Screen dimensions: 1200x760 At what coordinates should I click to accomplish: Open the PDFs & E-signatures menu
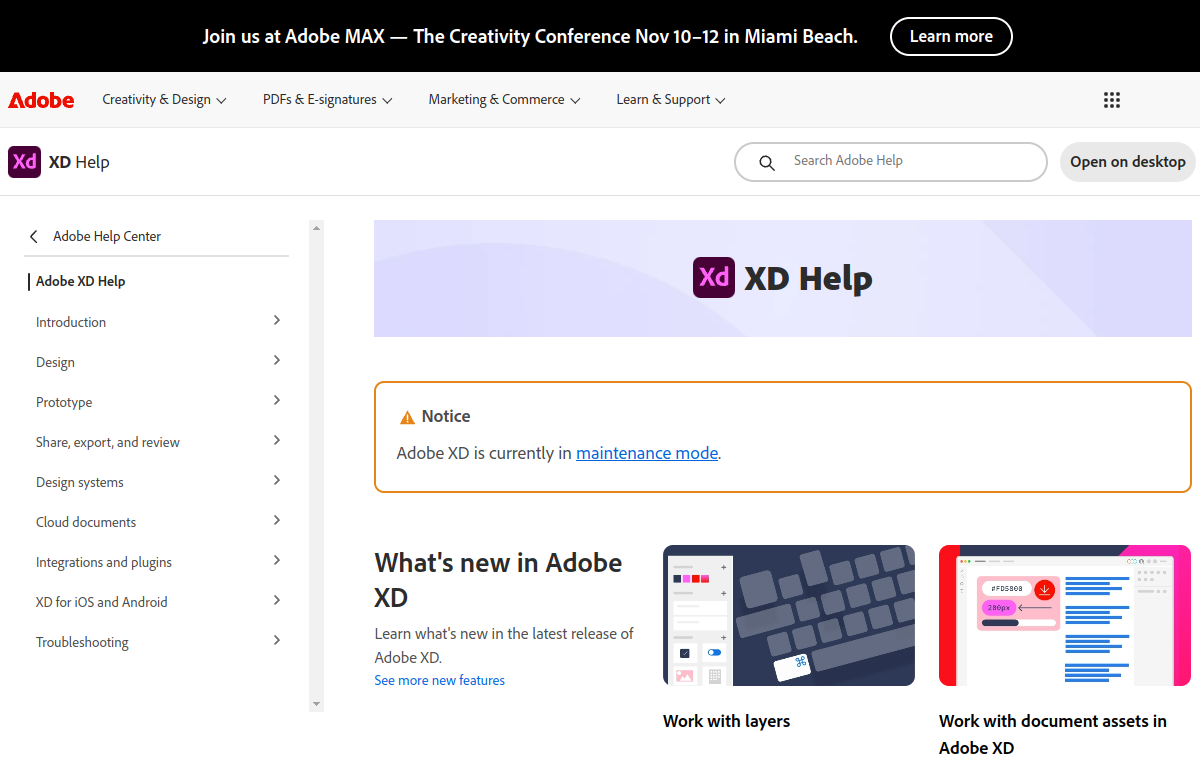327,100
